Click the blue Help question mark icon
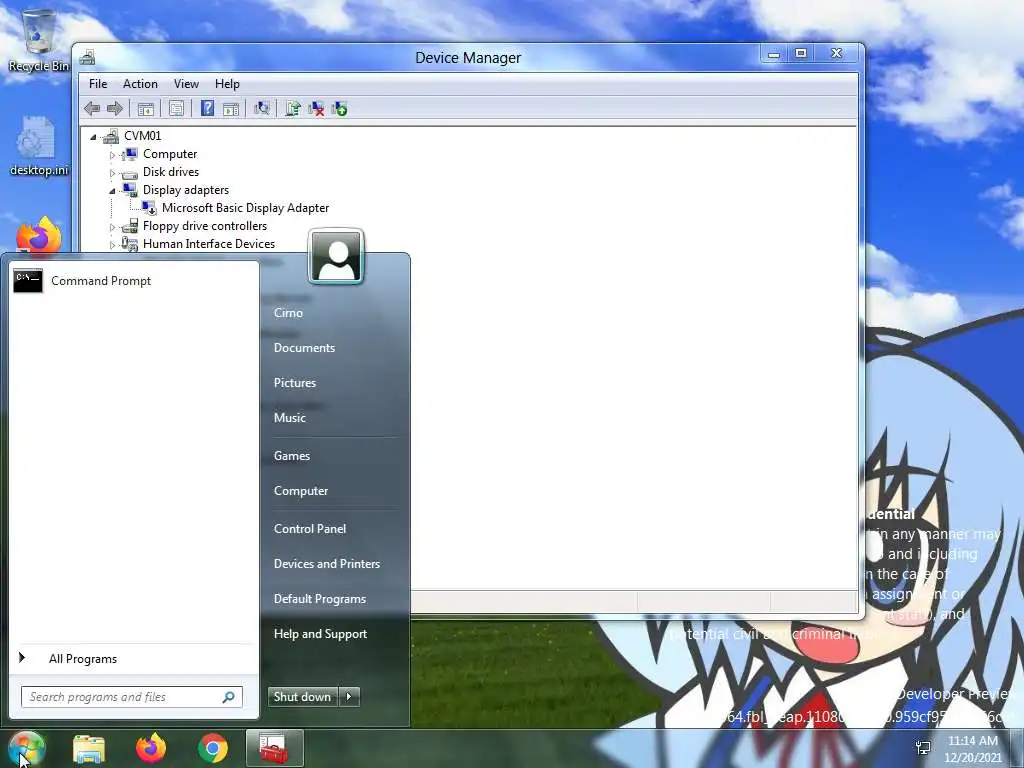Image resolution: width=1024 pixels, height=768 pixels. tap(207, 108)
